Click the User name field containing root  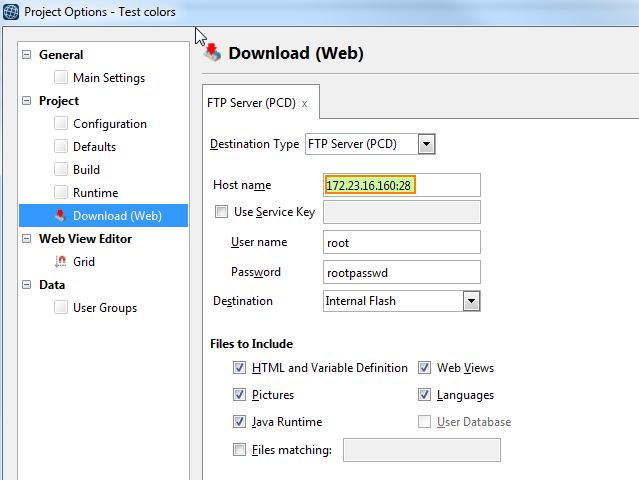pyautogui.click(x=402, y=242)
